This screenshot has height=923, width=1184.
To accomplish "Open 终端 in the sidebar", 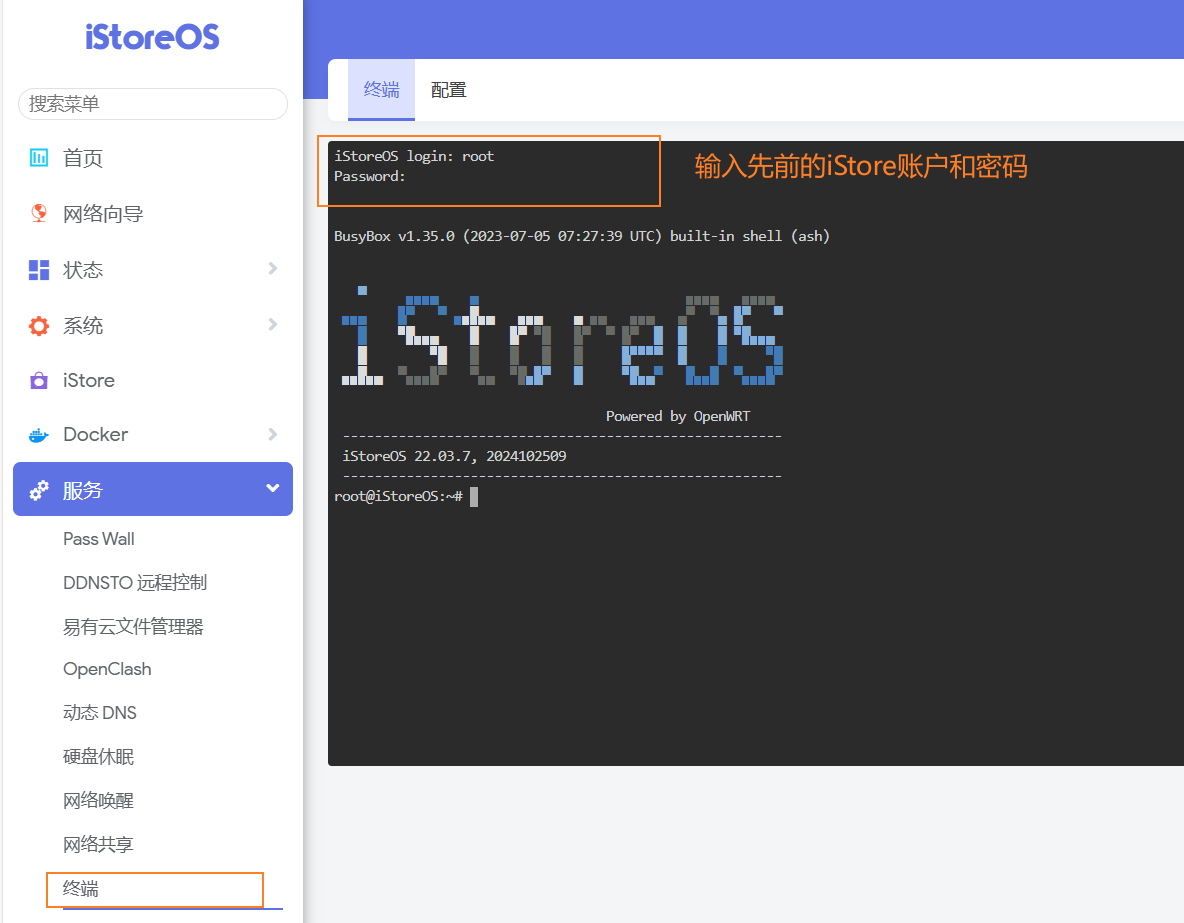I will pos(80,888).
